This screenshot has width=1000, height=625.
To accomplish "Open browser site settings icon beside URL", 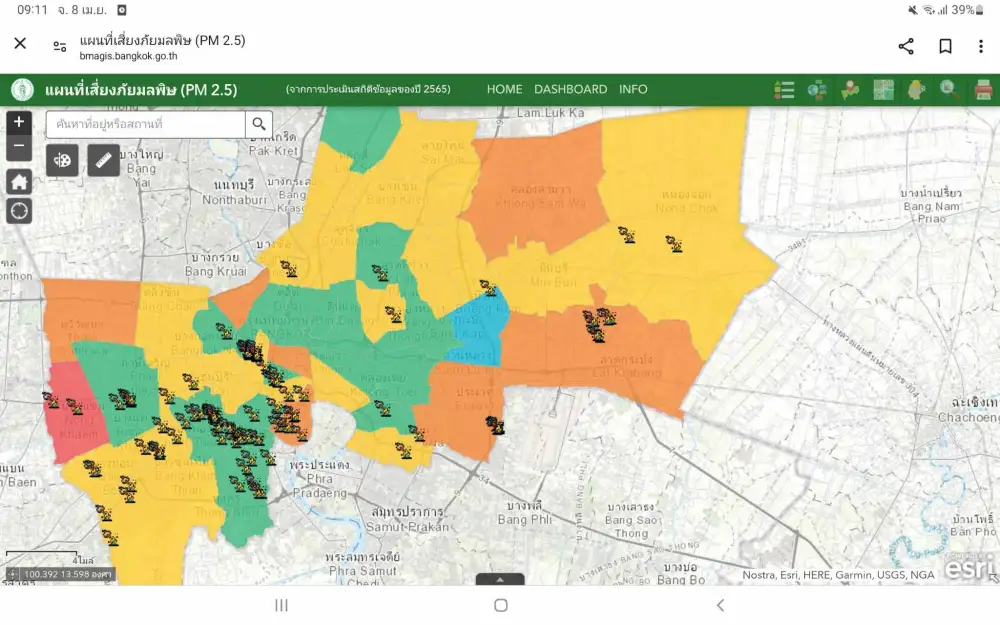I will tap(60, 46).
